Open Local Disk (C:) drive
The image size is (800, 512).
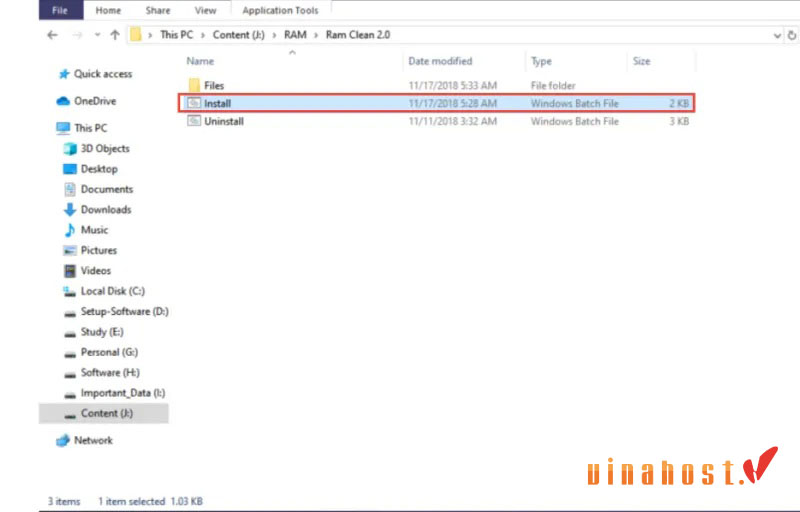pyautogui.click(x=112, y=291)
